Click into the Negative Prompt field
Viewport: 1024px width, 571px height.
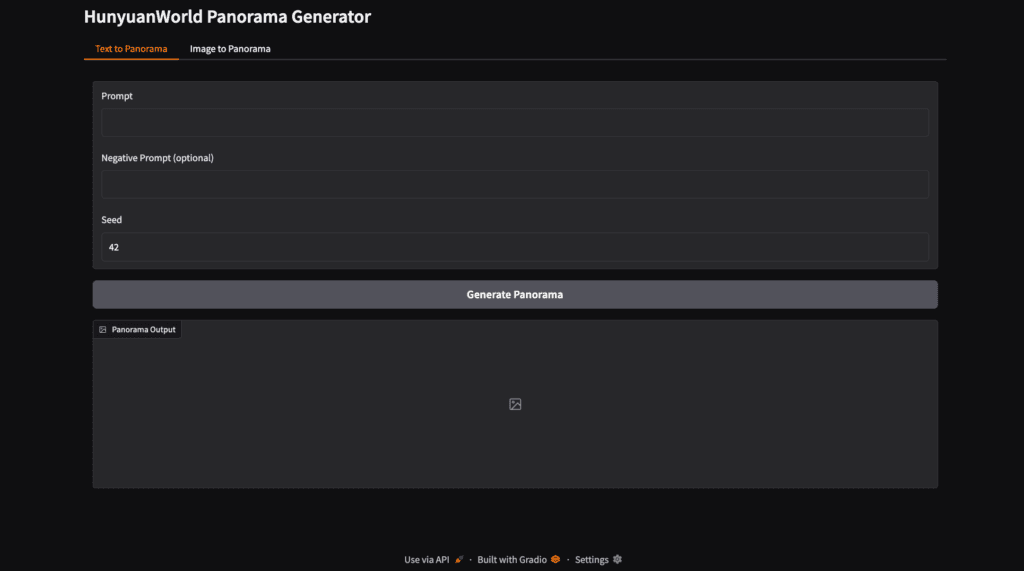coord(515,185)
